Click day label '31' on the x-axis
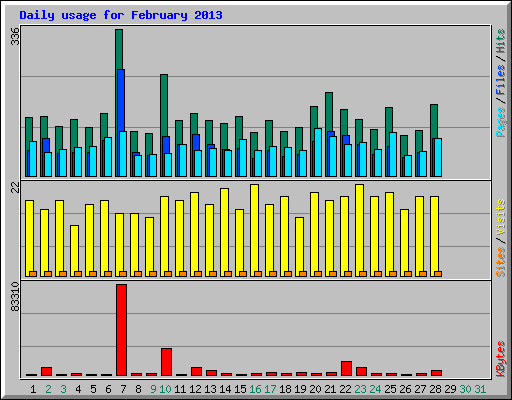Viewport: 512px width, 400px height. tap(480, 389)
